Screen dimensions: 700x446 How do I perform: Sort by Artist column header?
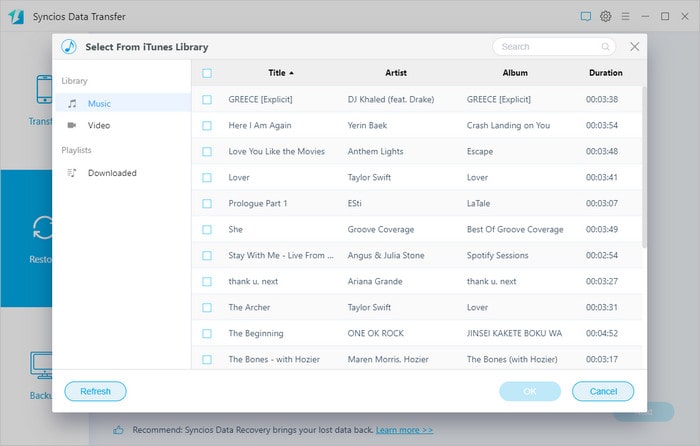click(x=396, y=73)
